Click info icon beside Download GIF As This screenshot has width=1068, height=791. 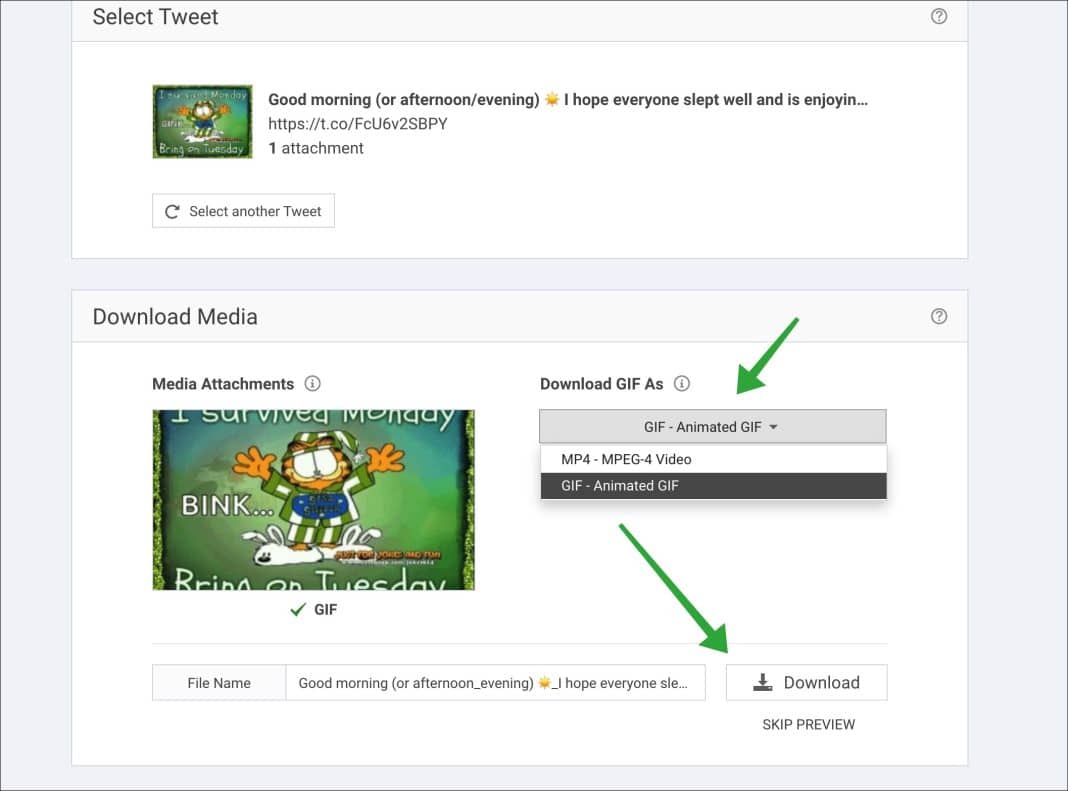pyautogui.click(x=681, y=384)
